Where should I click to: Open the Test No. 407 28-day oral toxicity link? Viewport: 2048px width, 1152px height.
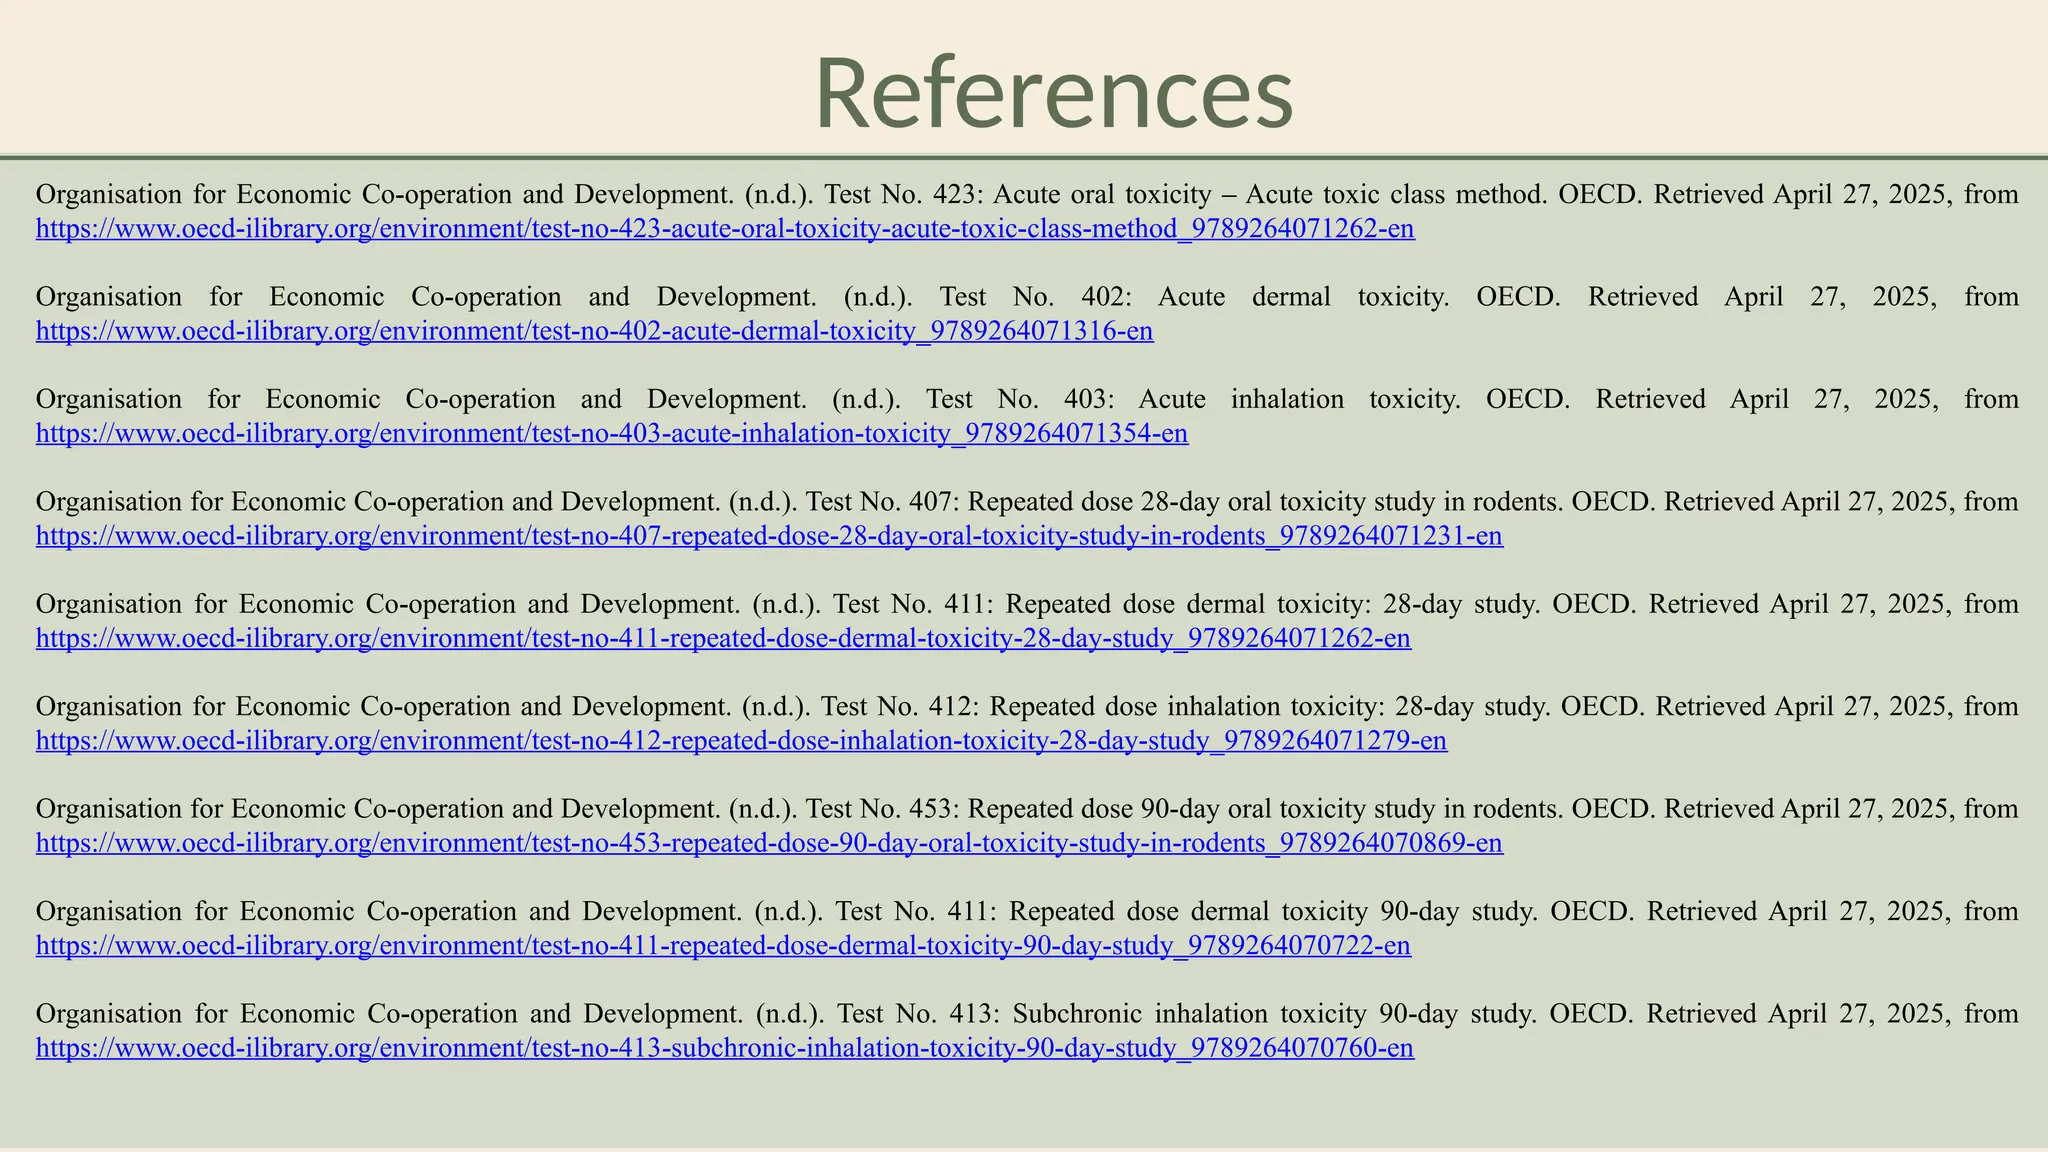point(769,536)
